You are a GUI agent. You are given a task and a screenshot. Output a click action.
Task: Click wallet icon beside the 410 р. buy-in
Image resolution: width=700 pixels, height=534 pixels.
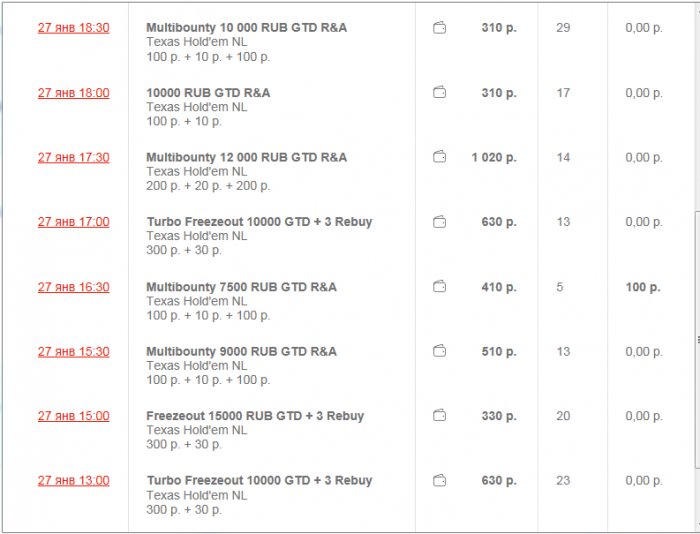pos(439,287)
